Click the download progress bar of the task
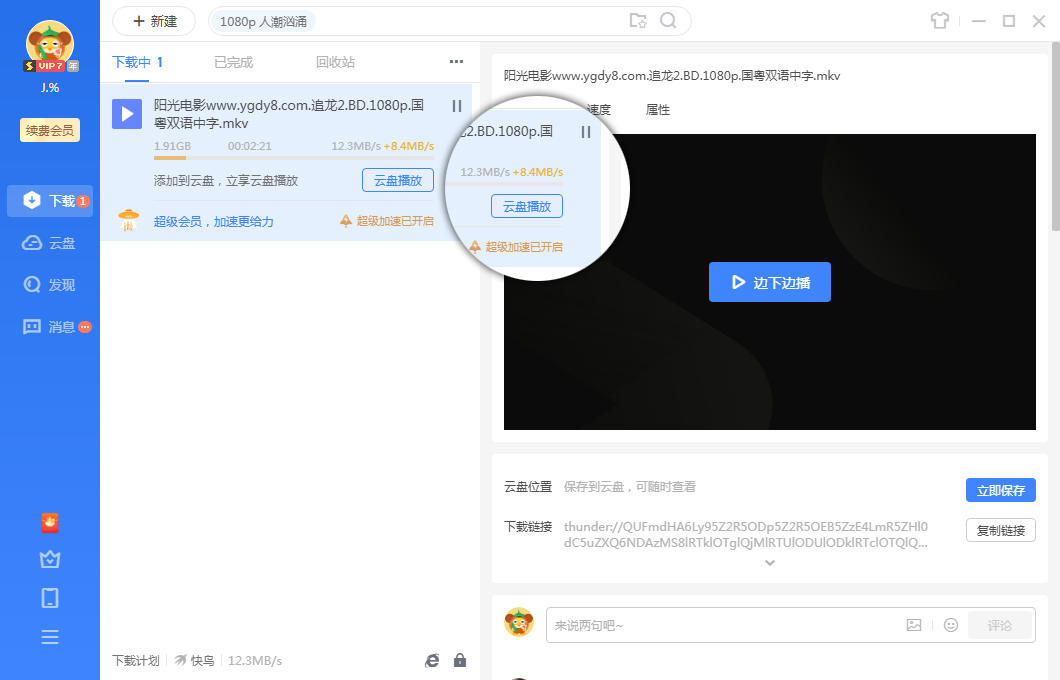 coord(293,158)
